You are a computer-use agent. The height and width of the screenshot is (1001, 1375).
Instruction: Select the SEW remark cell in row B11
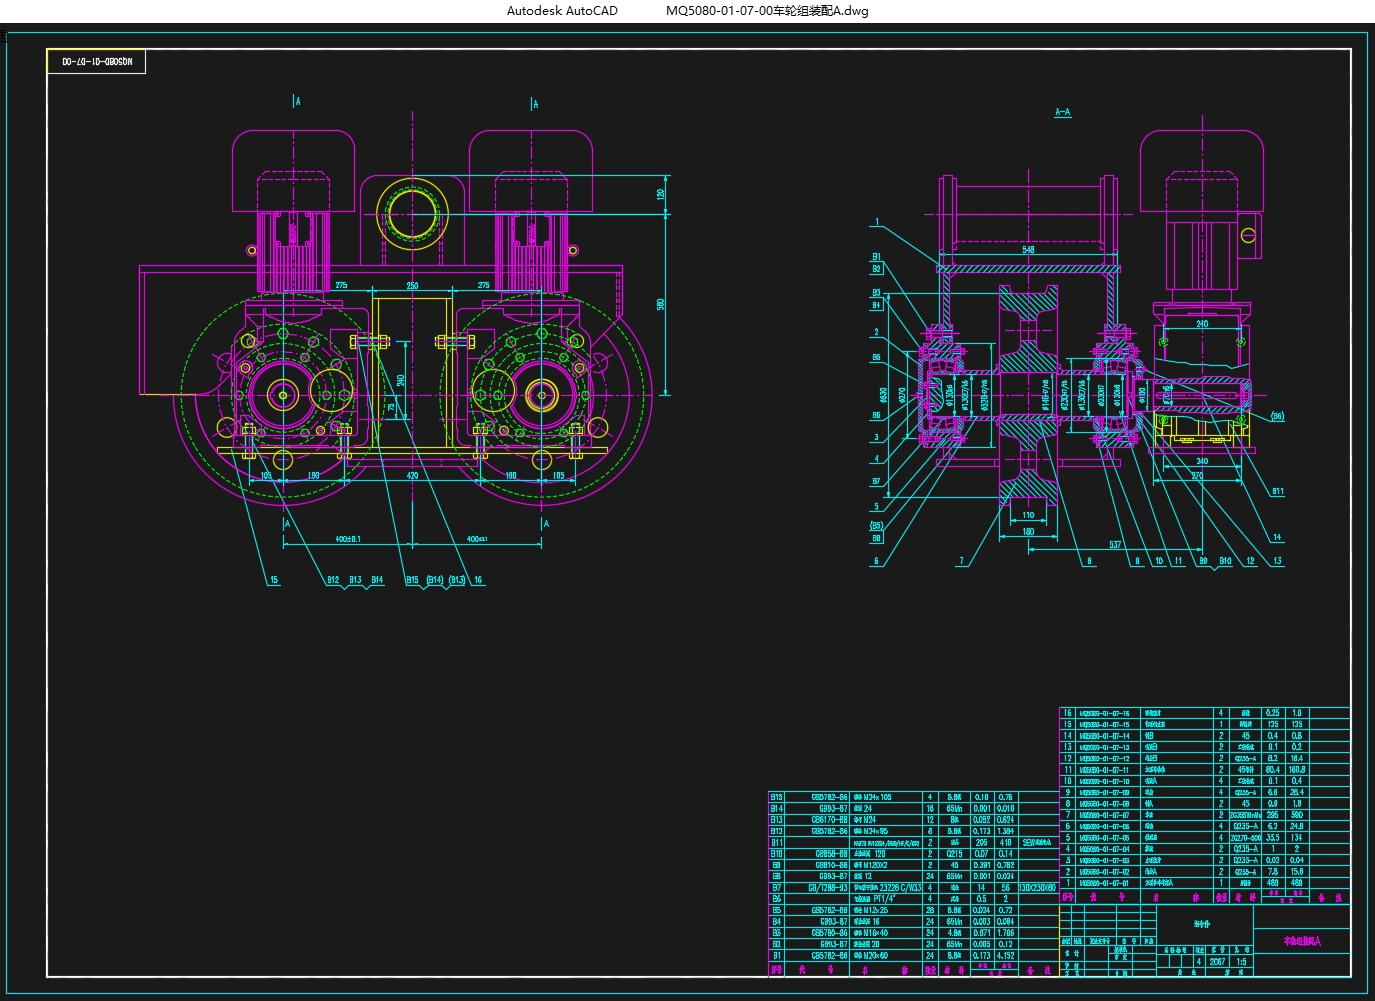[x=1038, y=843]
